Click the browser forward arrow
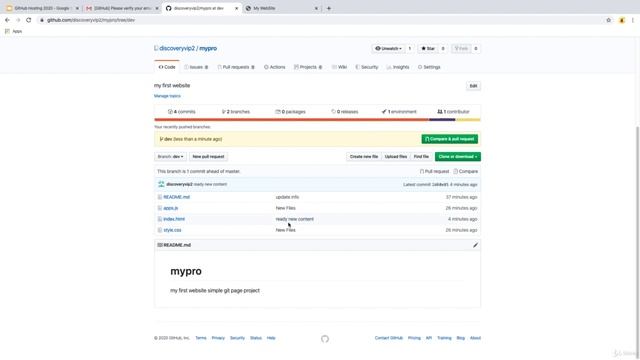 [x=18, y=20]
